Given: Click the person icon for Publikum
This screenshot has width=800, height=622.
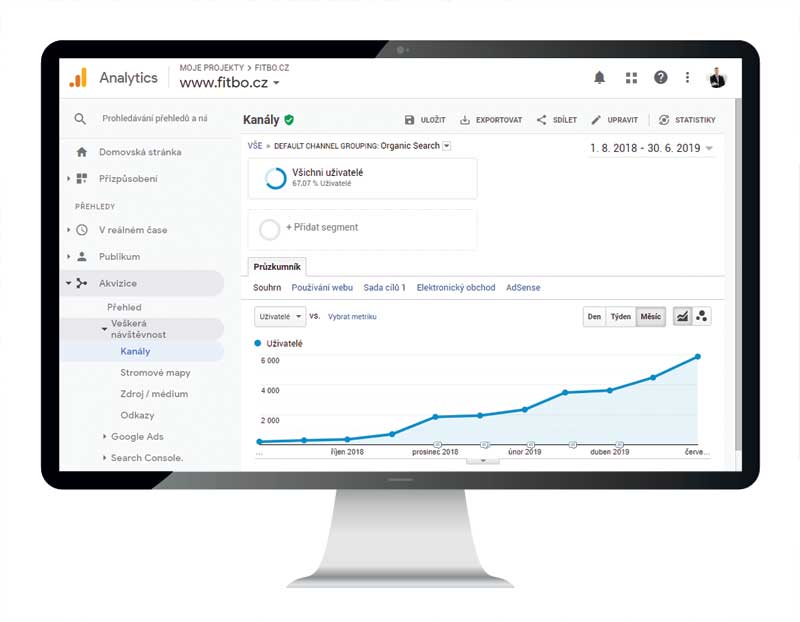Looking at the screenshot, I should (82, 257).
